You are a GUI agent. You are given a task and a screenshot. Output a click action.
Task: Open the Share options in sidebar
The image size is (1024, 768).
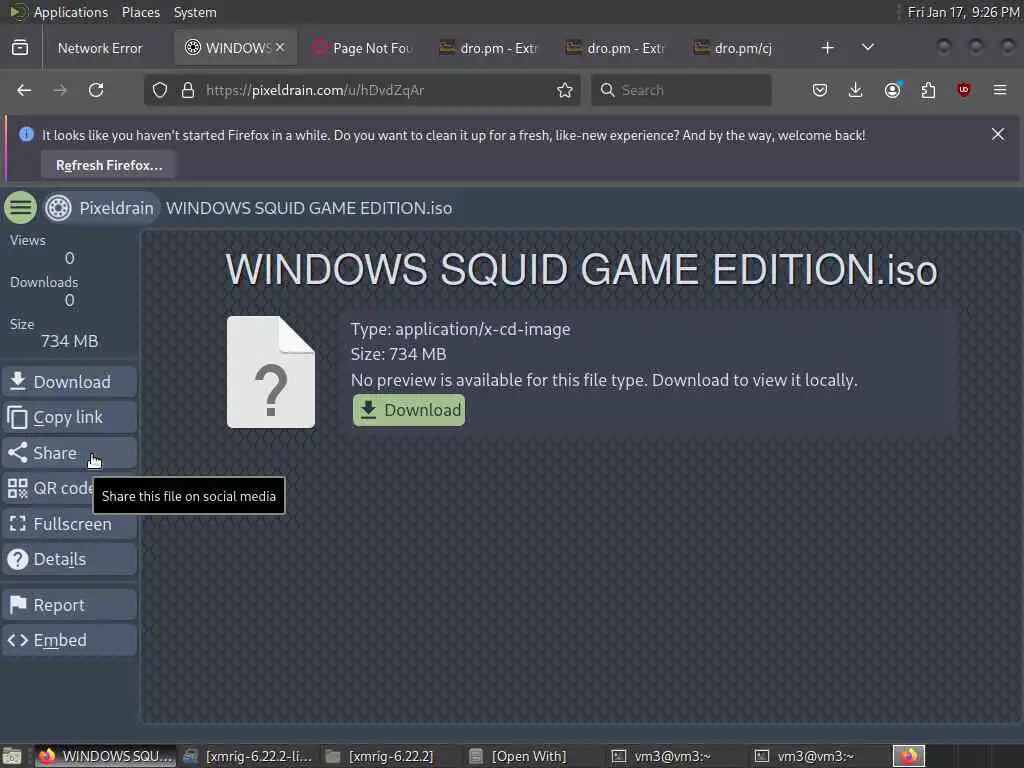[69, 453]
